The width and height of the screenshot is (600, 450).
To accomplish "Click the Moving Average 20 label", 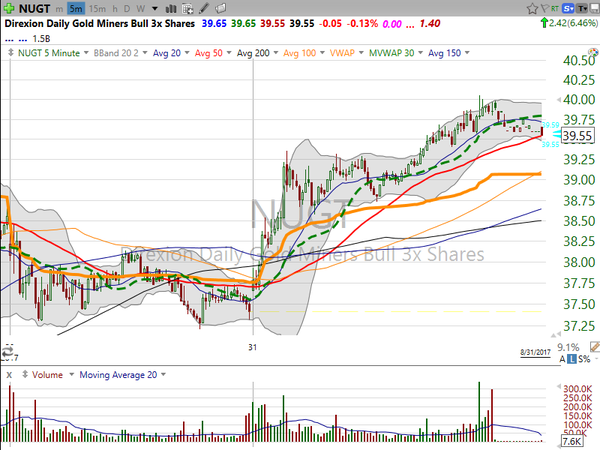I will (118, 375).
